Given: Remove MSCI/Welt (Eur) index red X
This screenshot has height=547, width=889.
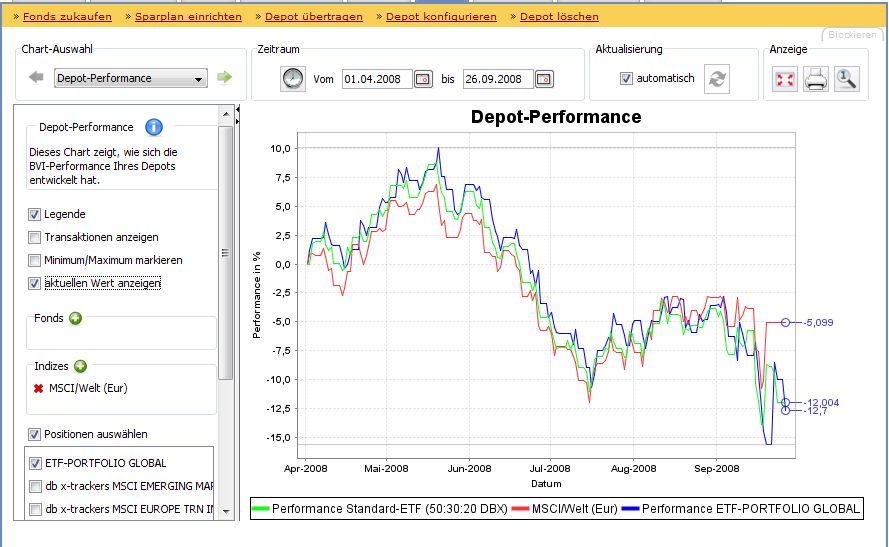Looking at the screenshot, I should (38, 388).
